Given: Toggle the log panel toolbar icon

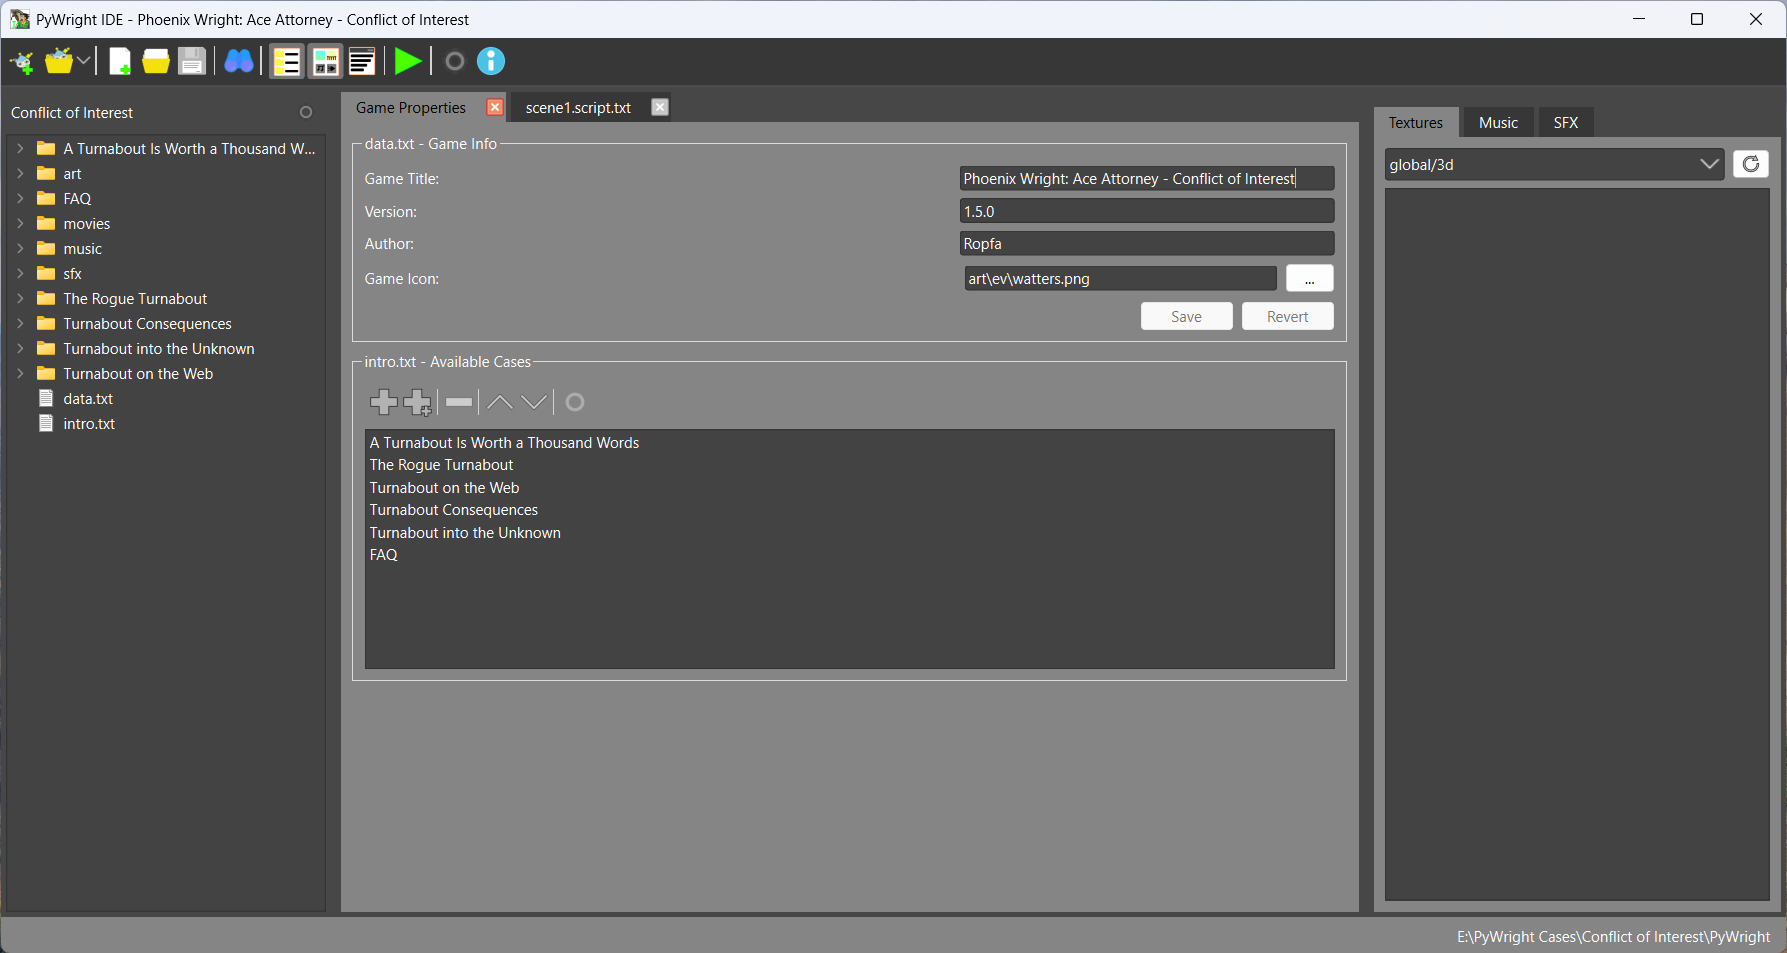Looking at the screenshot, I should 362,62.
